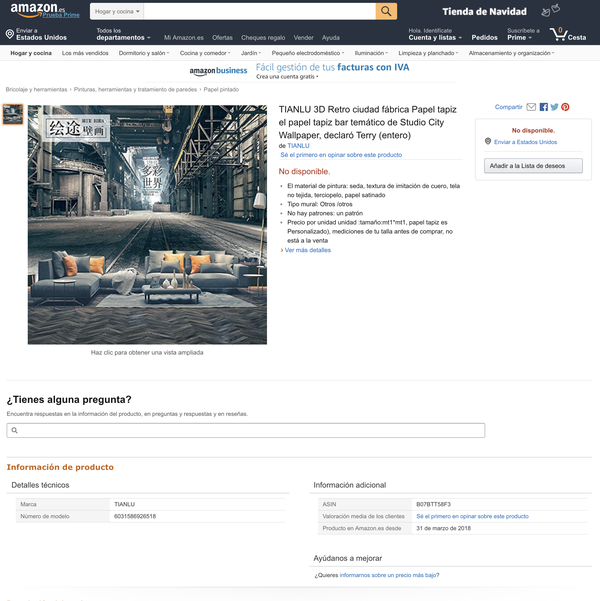Click the delivery location pin icon
Image resolution: width=600 pixels, height=601 pixels.
click(x=10, y=34)
